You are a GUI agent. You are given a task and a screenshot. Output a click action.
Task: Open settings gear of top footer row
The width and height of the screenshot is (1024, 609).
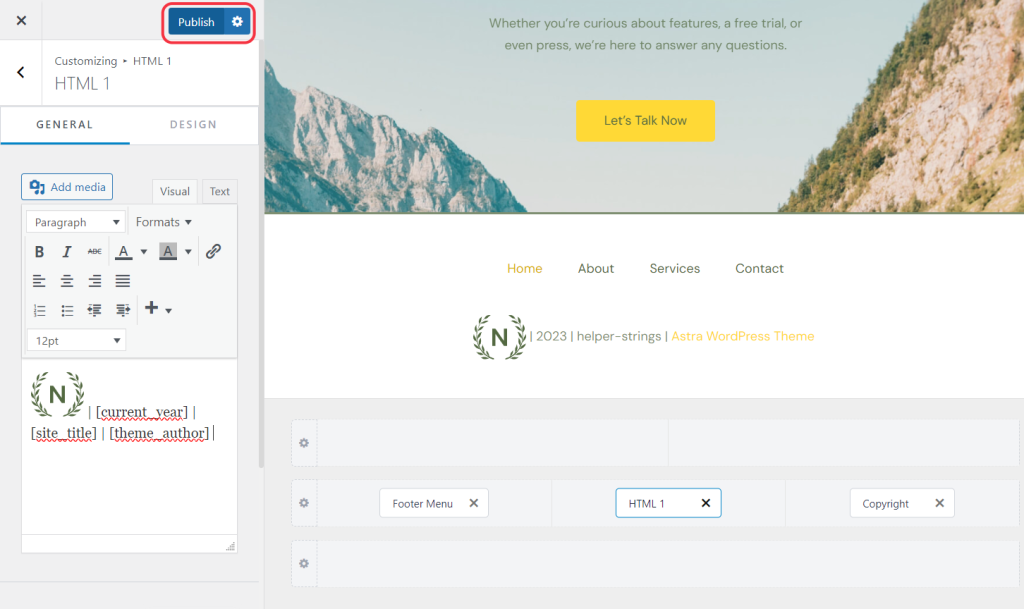(x=304, y=443)
